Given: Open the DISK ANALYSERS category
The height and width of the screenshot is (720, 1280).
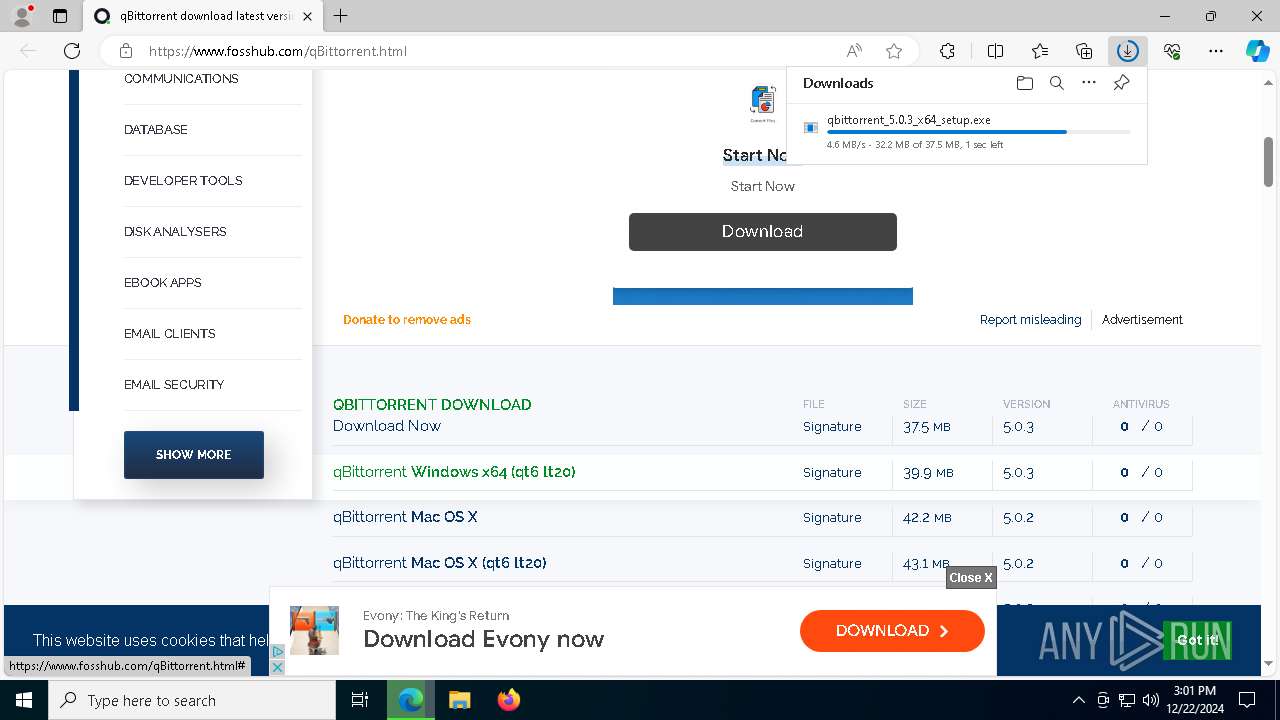Looking at the screenshot, I should [x=175, y=232].
